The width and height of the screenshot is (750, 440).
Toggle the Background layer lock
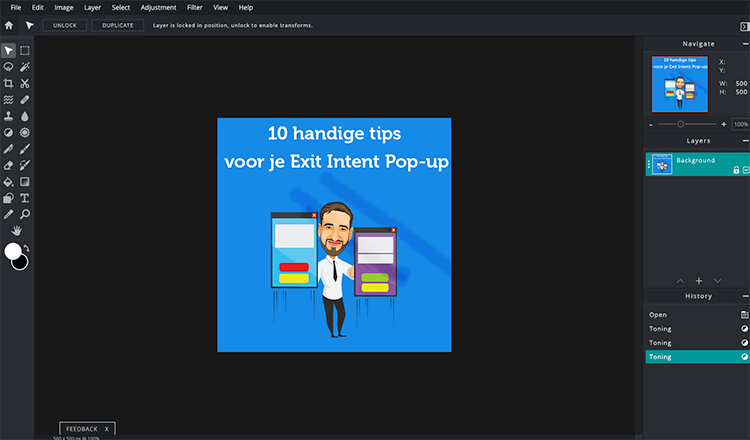coord(736,171)
